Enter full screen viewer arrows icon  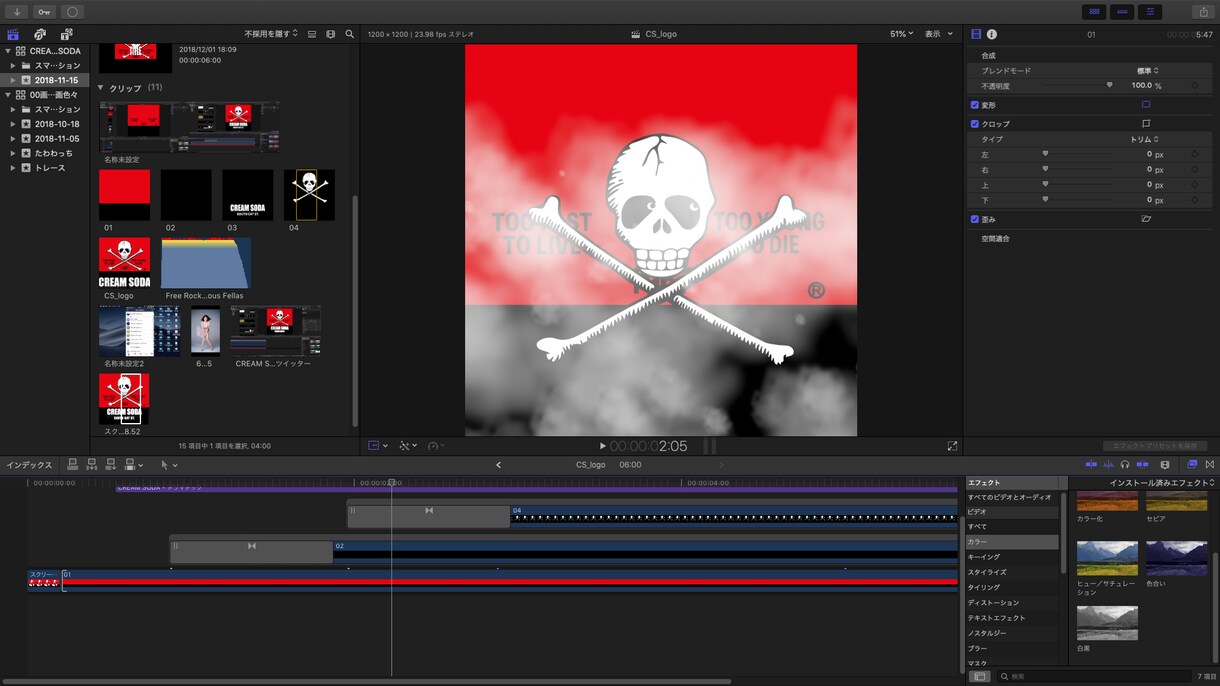[952, 446]
